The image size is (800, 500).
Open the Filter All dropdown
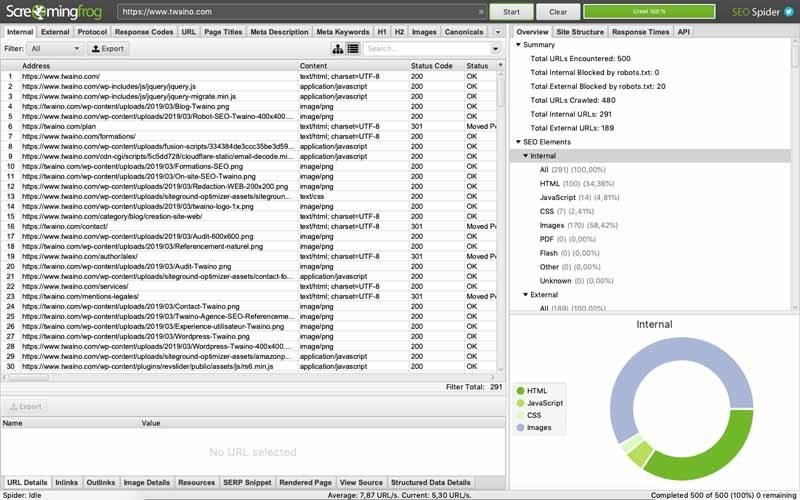tap(55, 48)
